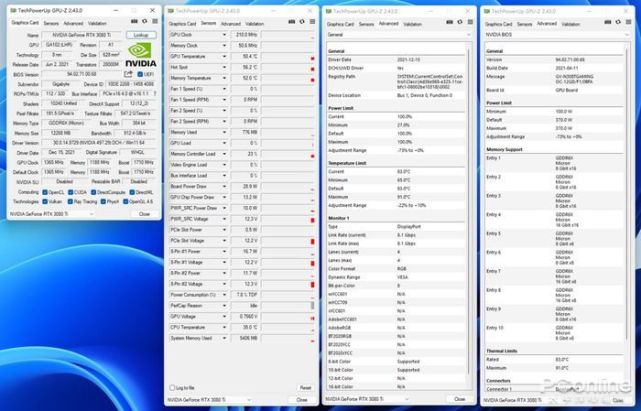
Task: Click refresh icon in Advanced General window
Action: point(460,22)
